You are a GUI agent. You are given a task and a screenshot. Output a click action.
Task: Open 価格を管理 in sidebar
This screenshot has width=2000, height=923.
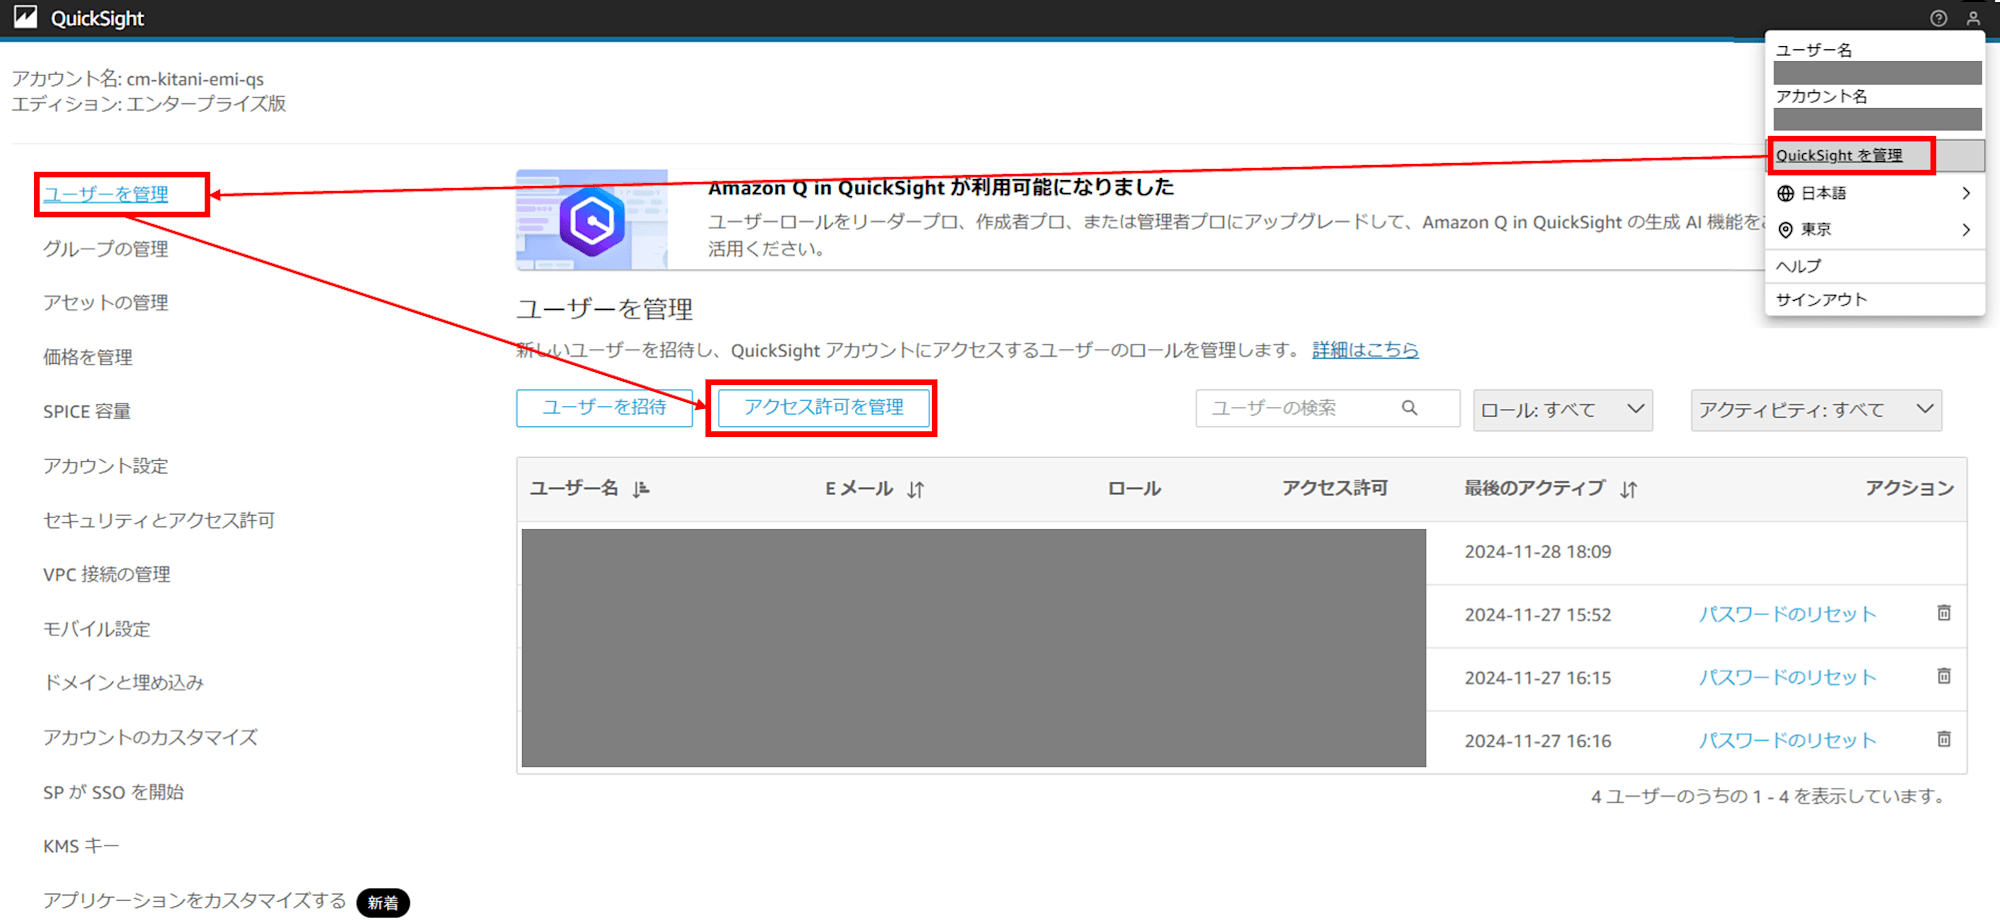tap(88, 357)
